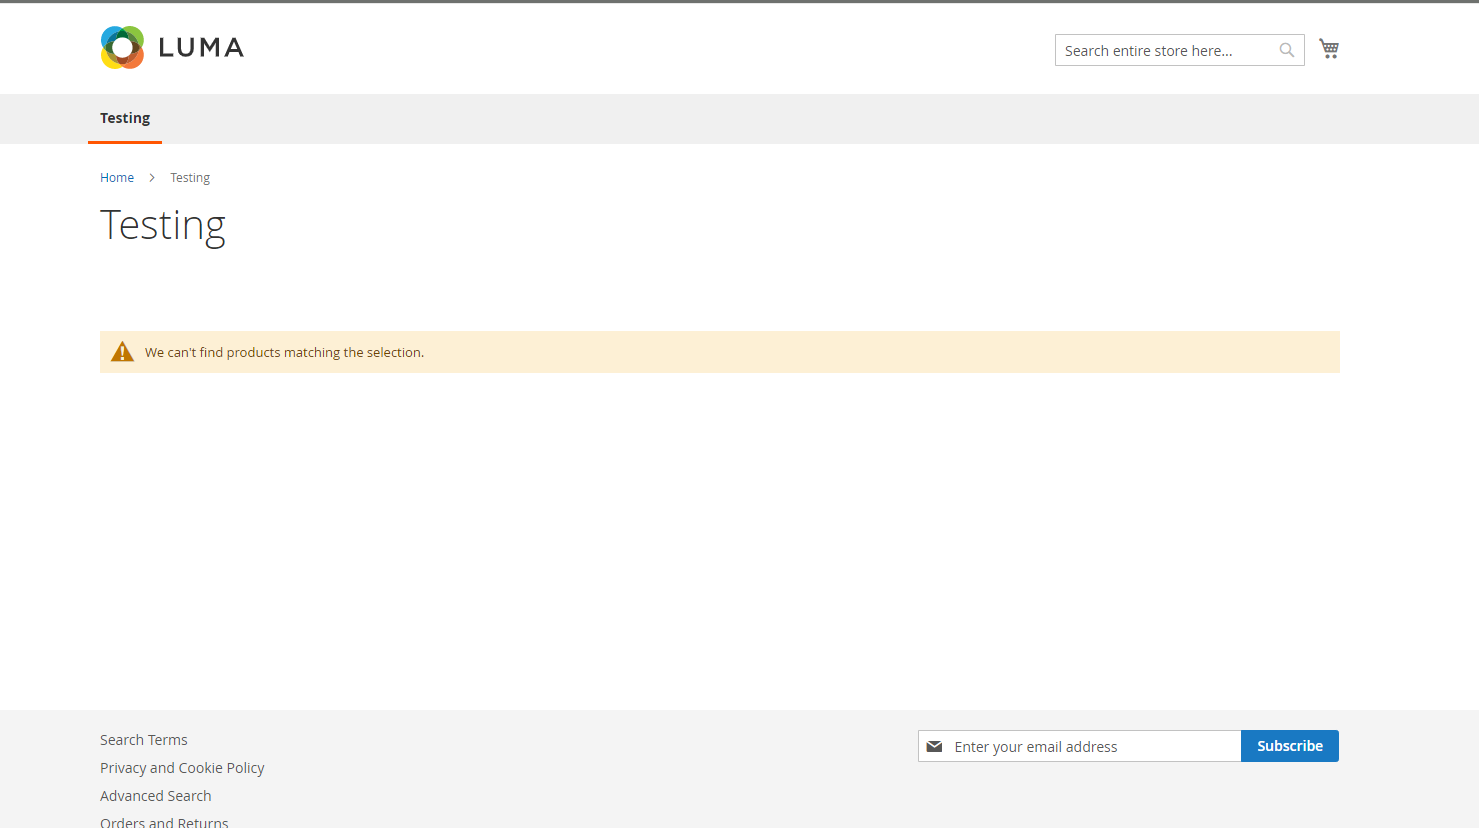Open the Orders and Returns link
Viewport: 1479px width, 828px height.
164,821
